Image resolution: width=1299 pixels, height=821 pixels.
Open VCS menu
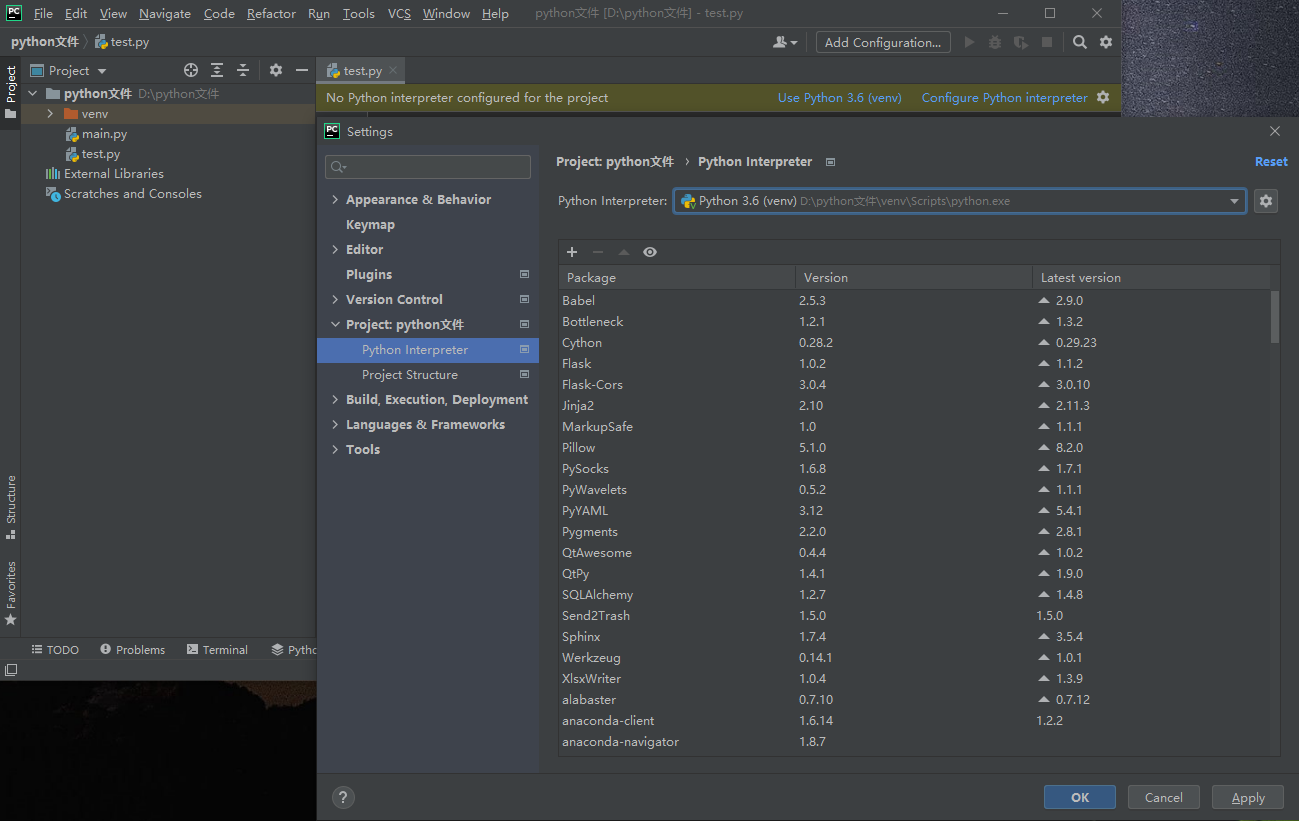pyautogui.click(x=399, y=14)
